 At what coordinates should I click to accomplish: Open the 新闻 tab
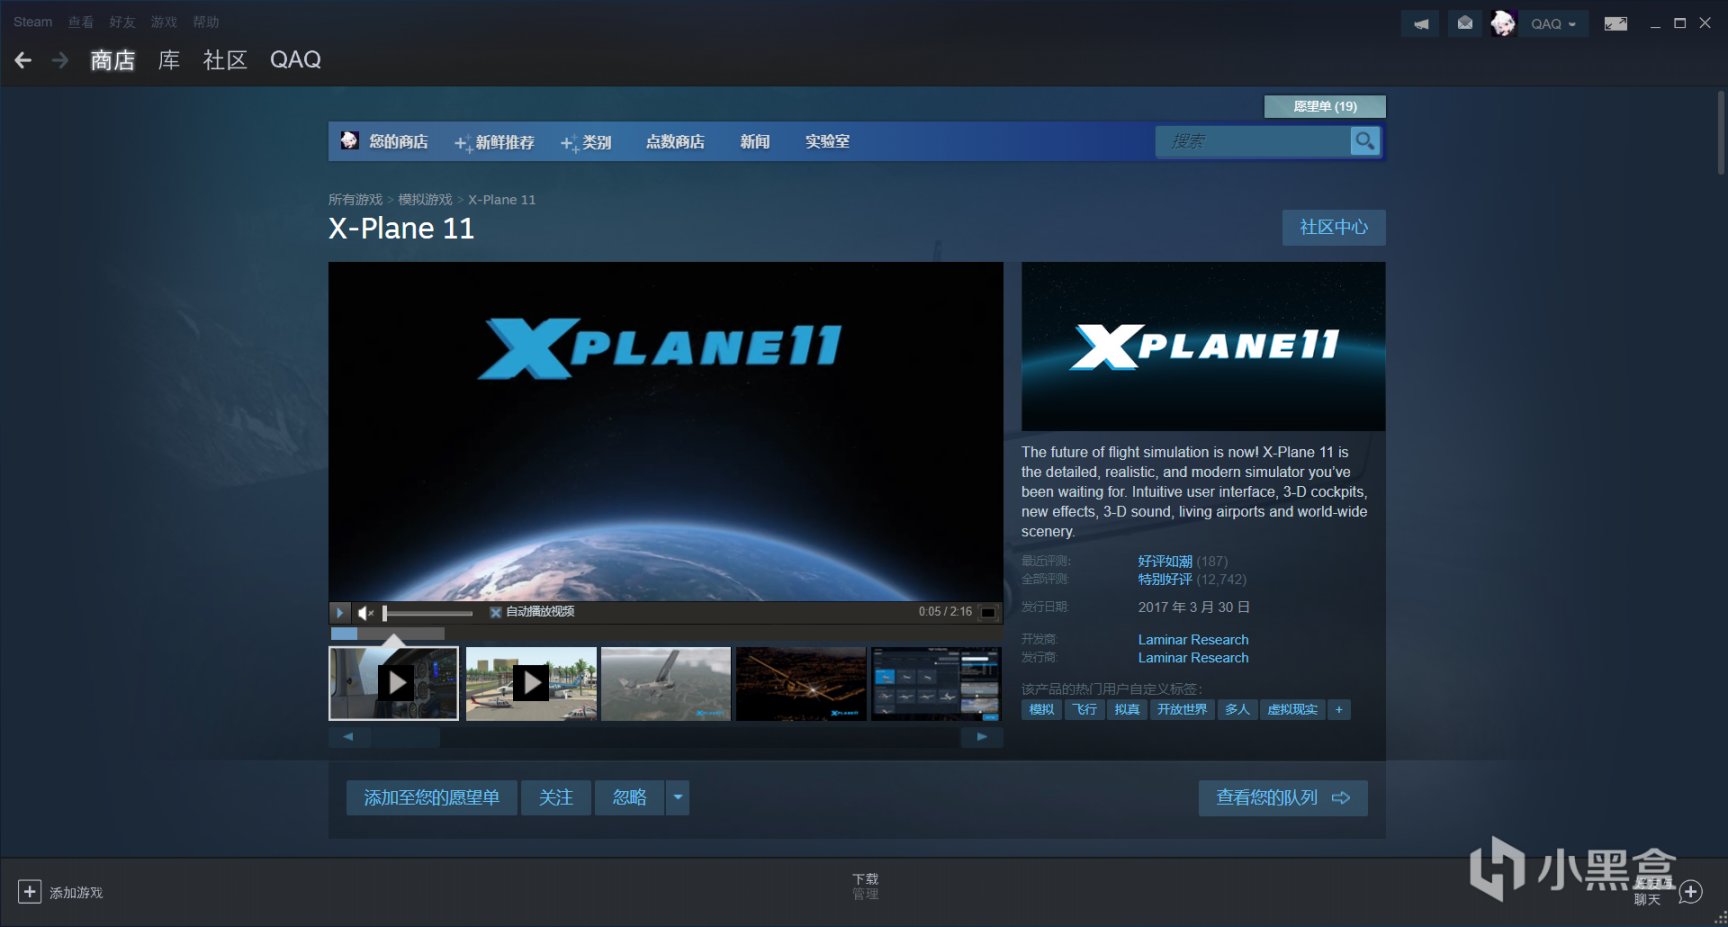point(755,142)
